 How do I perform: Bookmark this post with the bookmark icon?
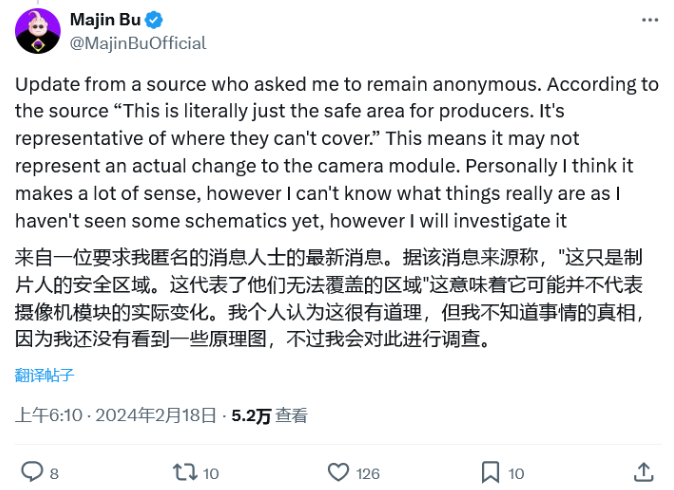[490, 471]
